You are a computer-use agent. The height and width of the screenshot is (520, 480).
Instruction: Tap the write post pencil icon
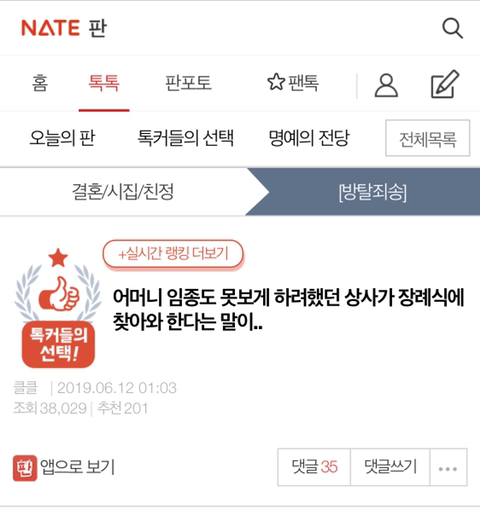click(445, 84)
